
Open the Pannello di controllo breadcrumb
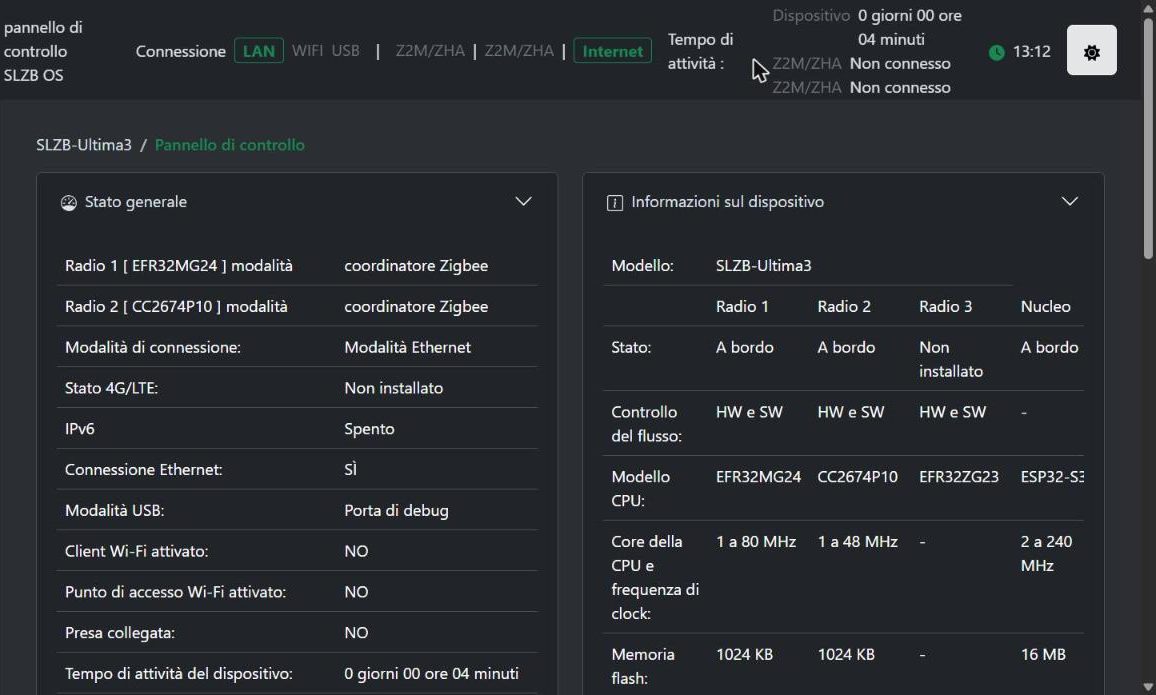point(229,144)
